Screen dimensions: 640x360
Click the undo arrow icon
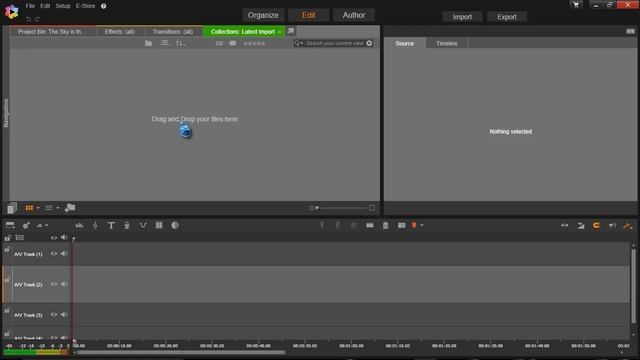[28, 19]
